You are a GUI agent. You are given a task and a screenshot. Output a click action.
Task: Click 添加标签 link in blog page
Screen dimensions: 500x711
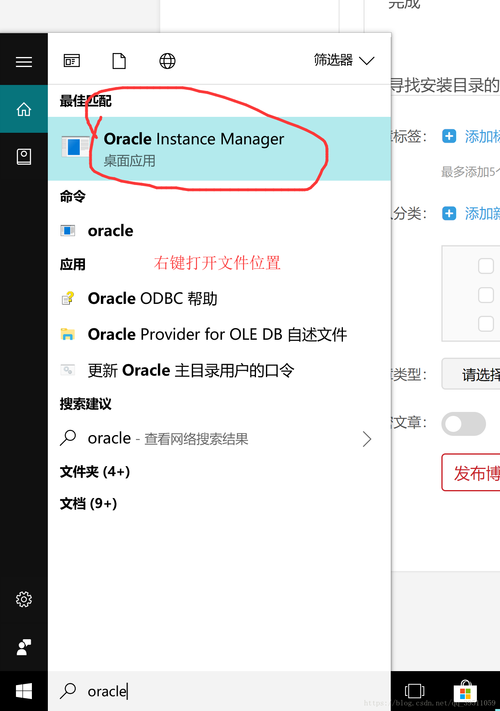[482, 136]
